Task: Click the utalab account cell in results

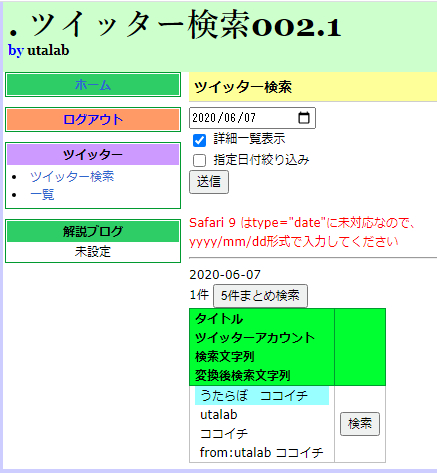Action: click(219, 415)
